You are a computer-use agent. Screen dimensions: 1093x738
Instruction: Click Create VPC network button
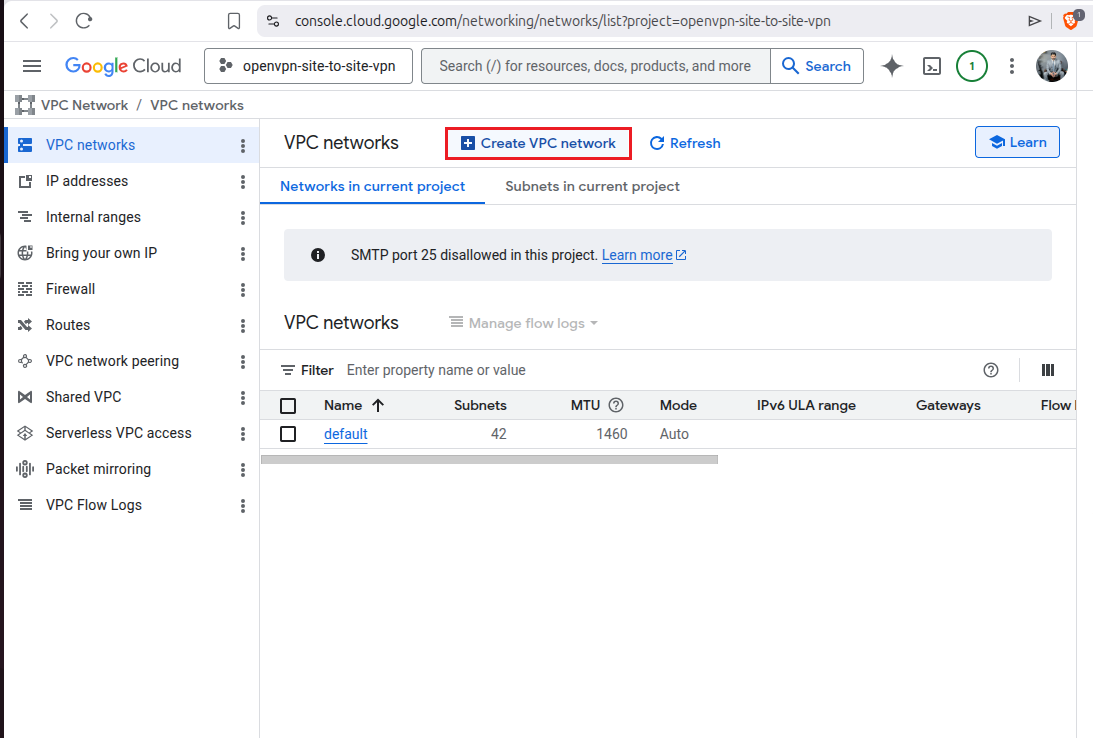tap(538, 143)
